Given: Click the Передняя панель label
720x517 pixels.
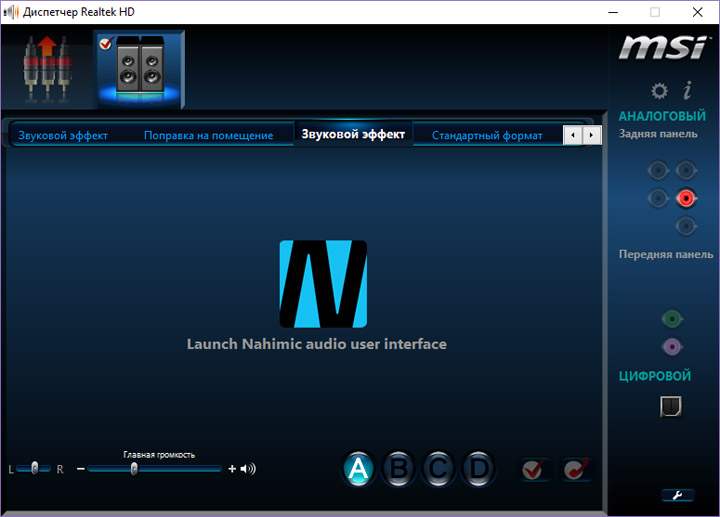Looking at the screenshot, I should click(x=666, y=254).
